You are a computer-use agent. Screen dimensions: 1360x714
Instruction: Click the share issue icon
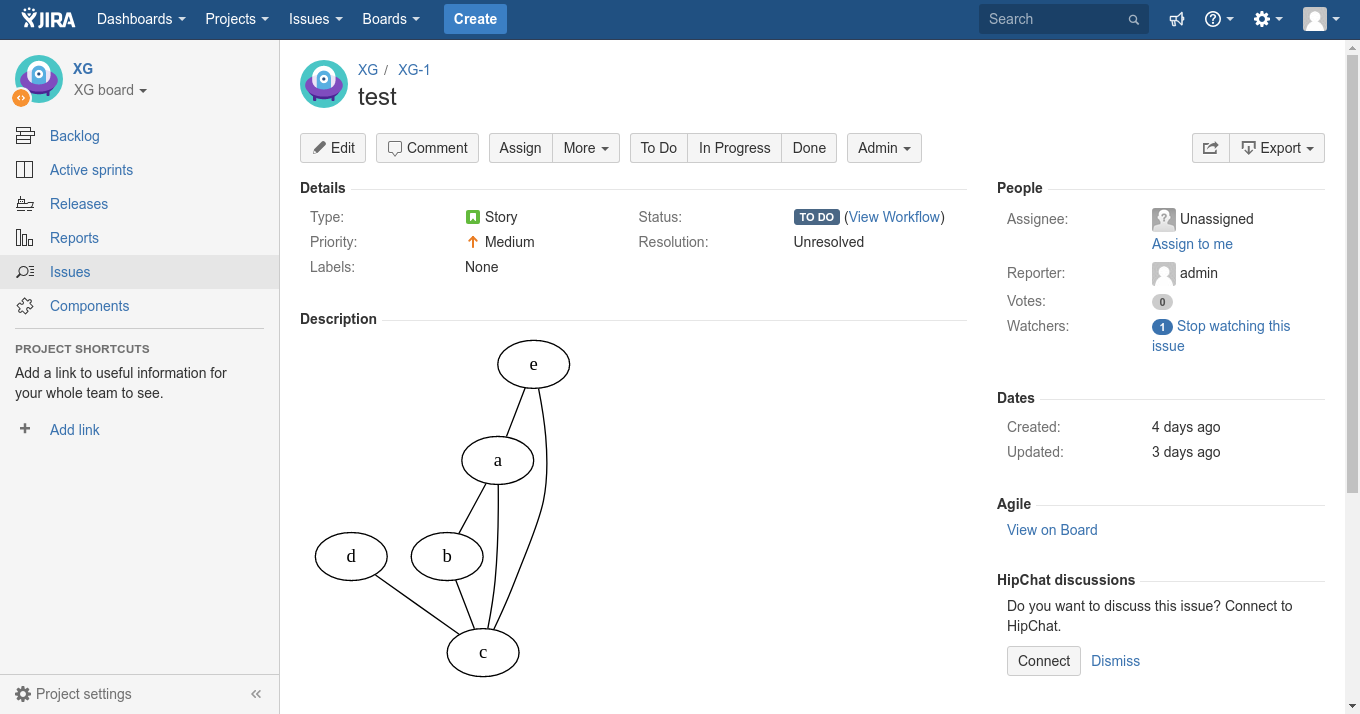pyautogui.click(x=1210, y=147)
